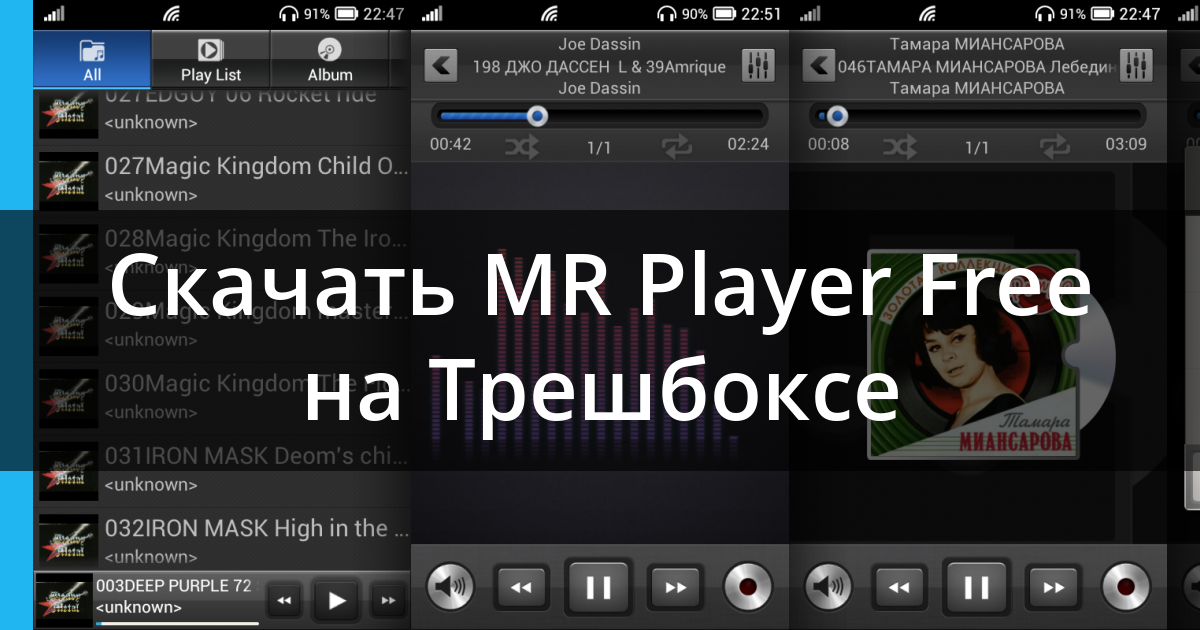This screenshot has height=630, width=1200.
Task: Tap the 90% battery indicator
Action: pos(709,14)
